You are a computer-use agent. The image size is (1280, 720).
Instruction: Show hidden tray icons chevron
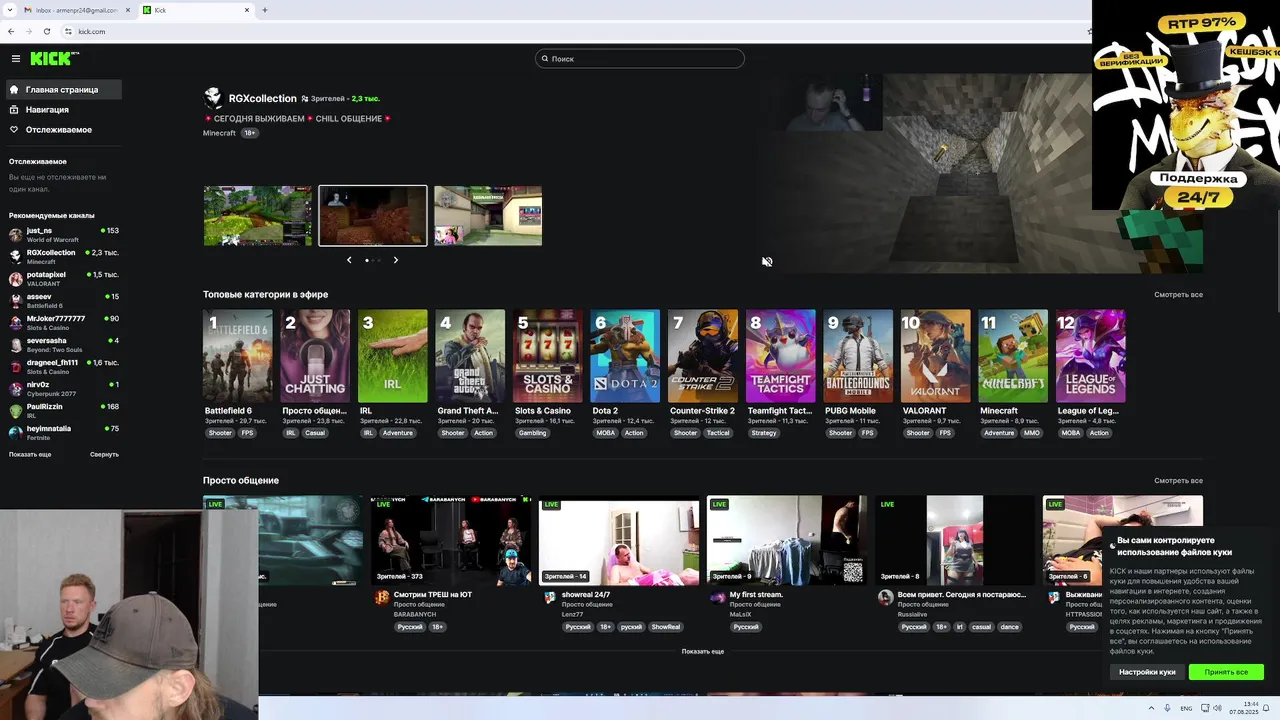click(1151, 708)
